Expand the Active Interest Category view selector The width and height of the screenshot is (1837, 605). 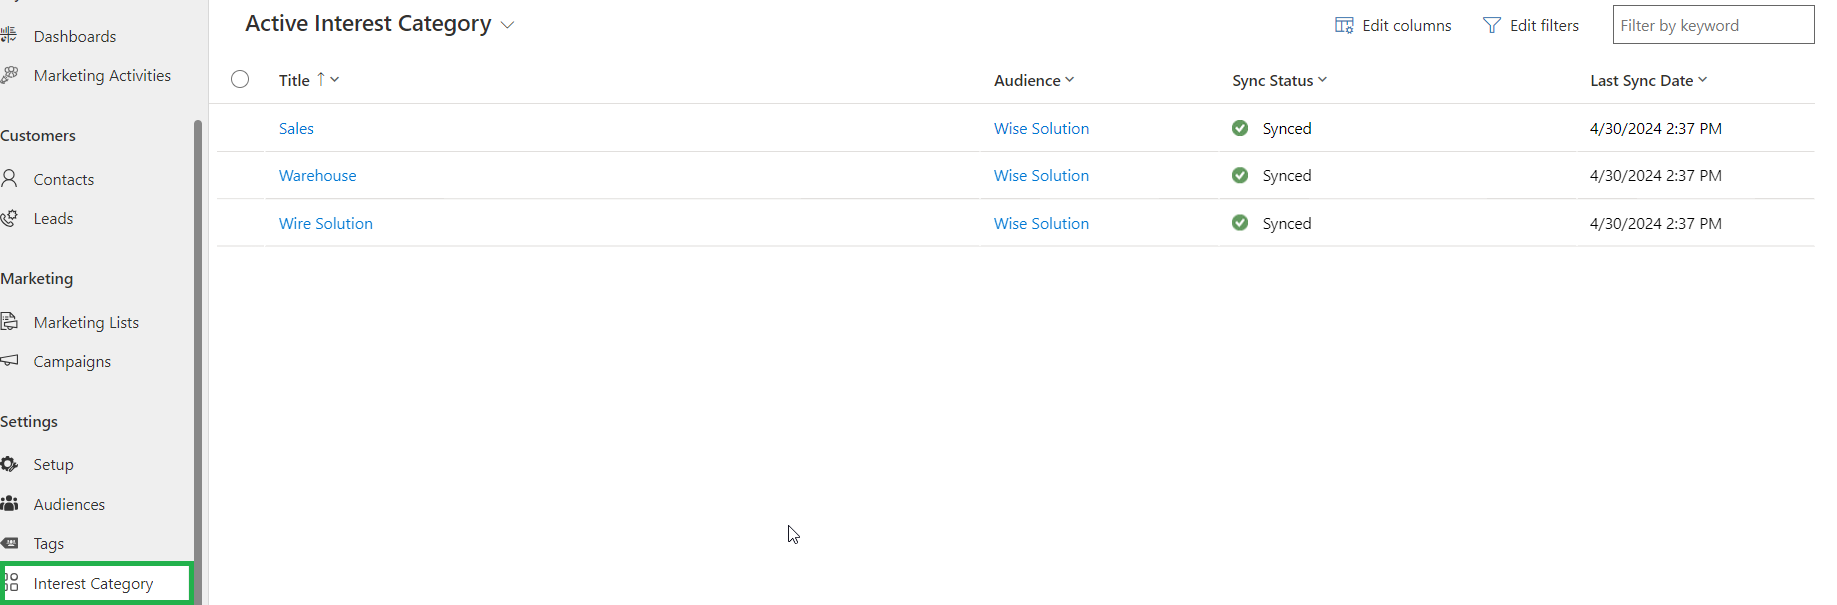click(x=507, y=25)
